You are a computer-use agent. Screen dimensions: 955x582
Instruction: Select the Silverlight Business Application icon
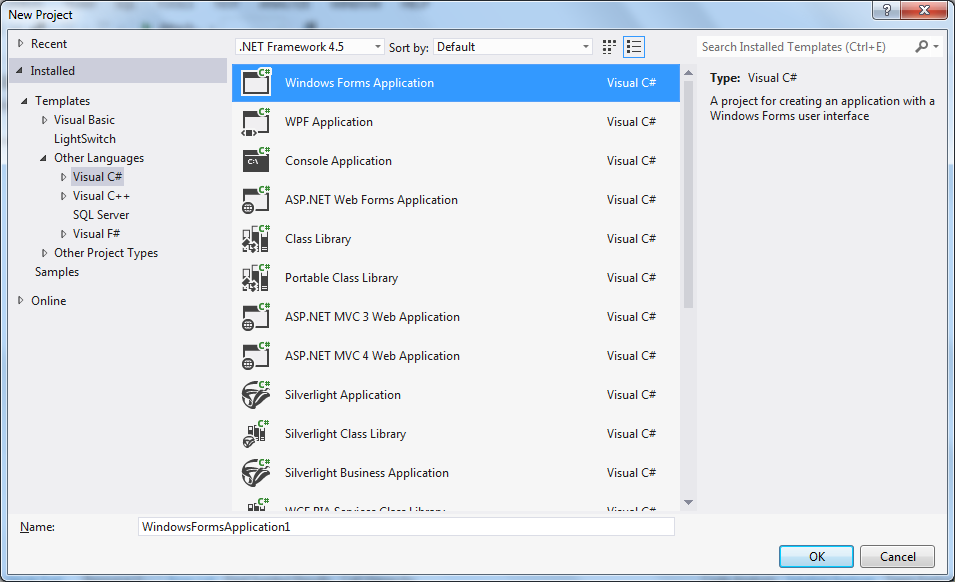[256, 472]
